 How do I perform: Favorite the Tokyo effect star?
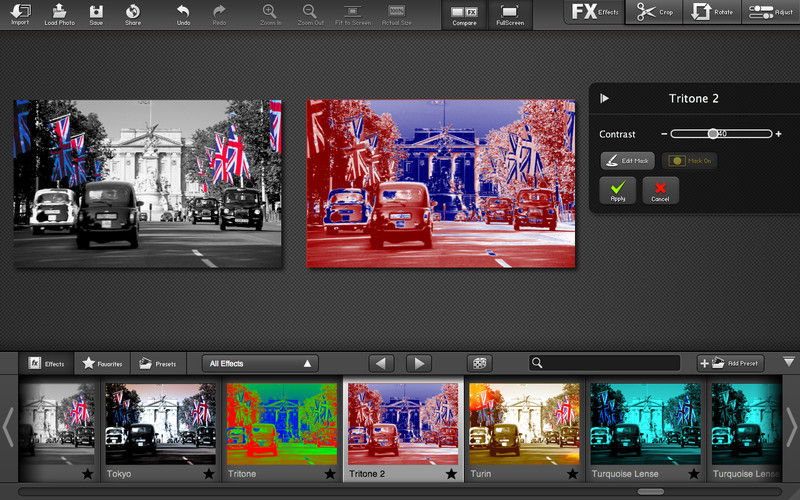click(209, 474)
